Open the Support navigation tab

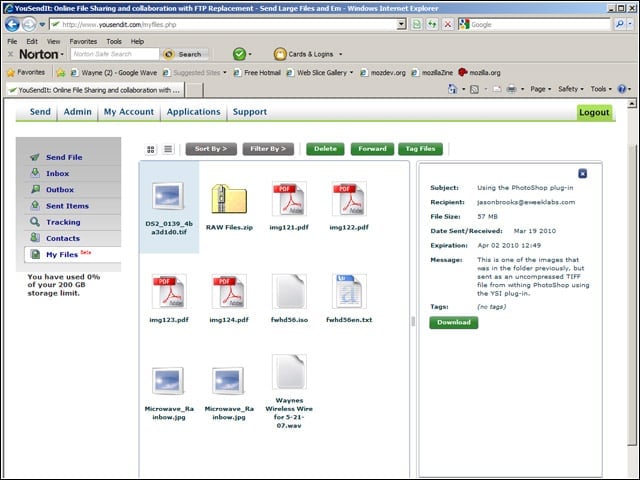coord(250,112)
